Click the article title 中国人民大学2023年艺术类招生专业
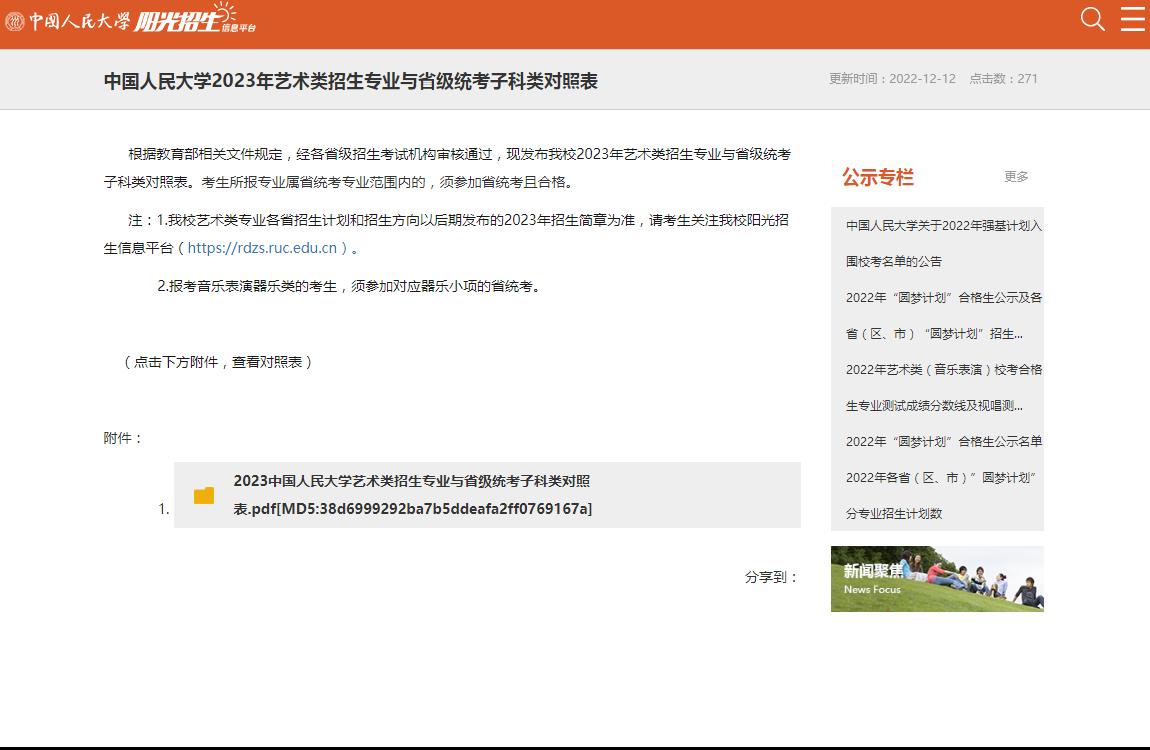Viewport: 1150px width, 750px height. 351,81
